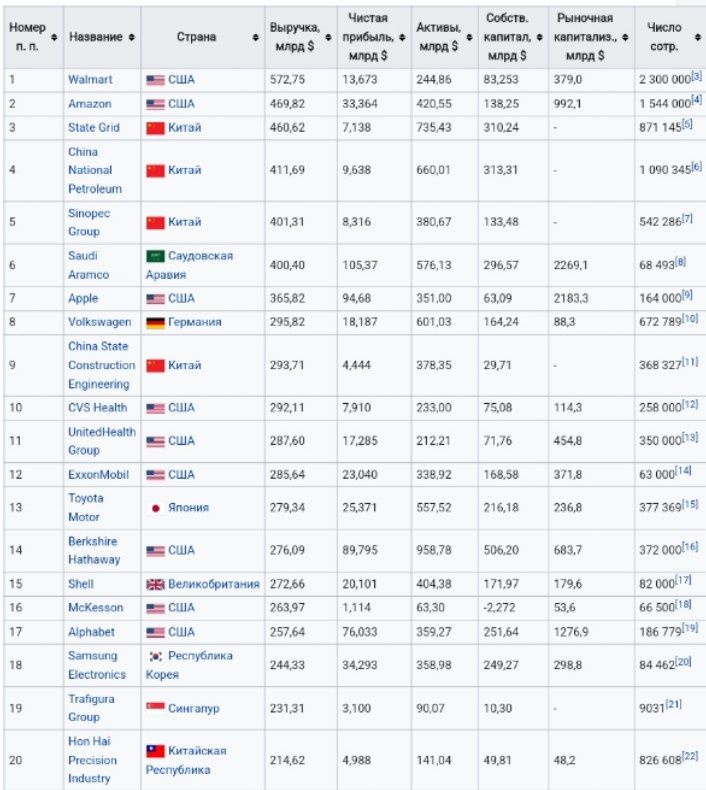
Task: Open the Сингапур country link
Action: tap(194, 708)
